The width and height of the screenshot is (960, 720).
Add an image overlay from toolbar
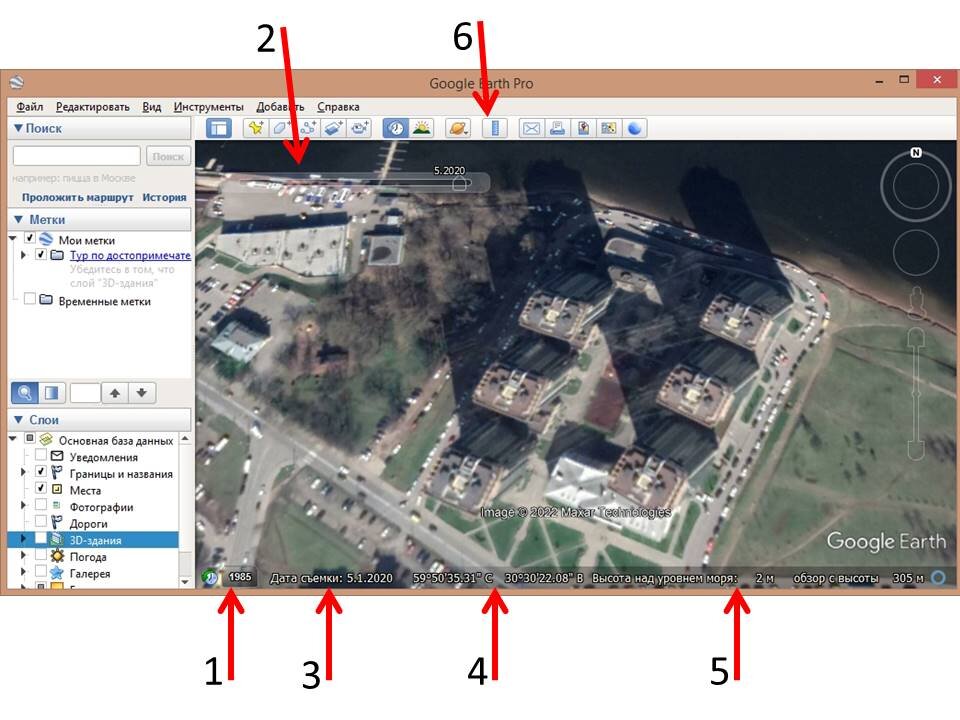coord(334,128)
